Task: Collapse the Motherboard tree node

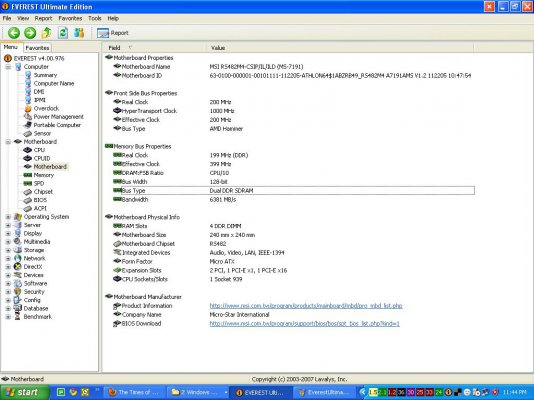Action: point(8,142)
